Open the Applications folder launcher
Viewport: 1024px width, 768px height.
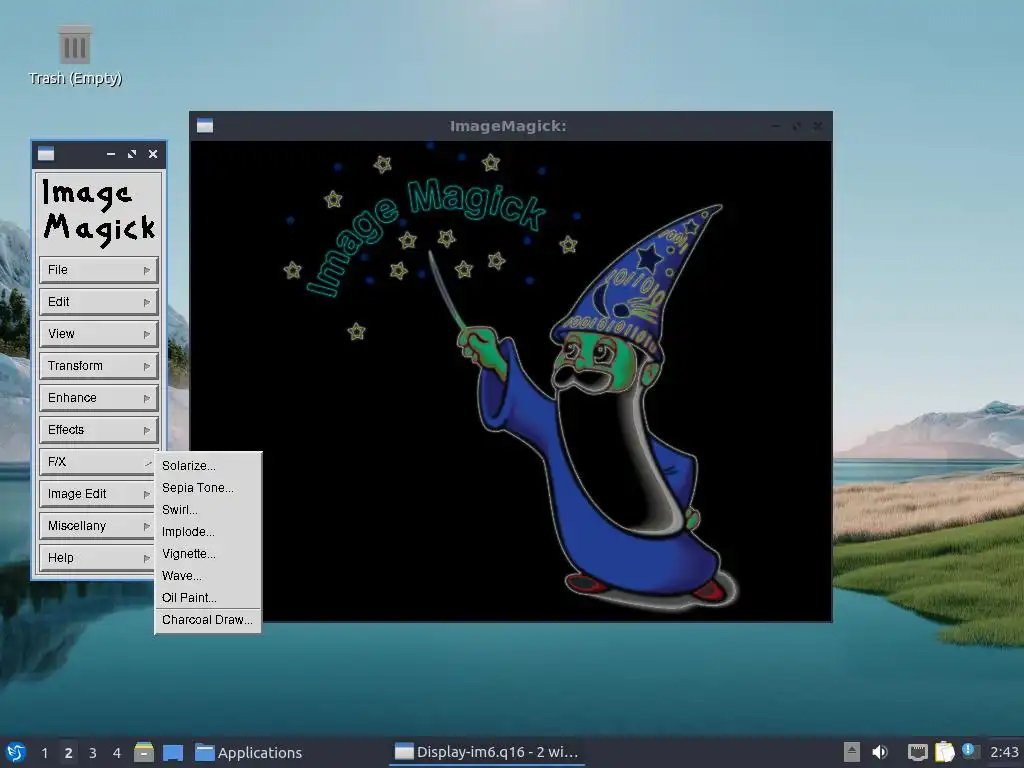[x=249, y=752]
